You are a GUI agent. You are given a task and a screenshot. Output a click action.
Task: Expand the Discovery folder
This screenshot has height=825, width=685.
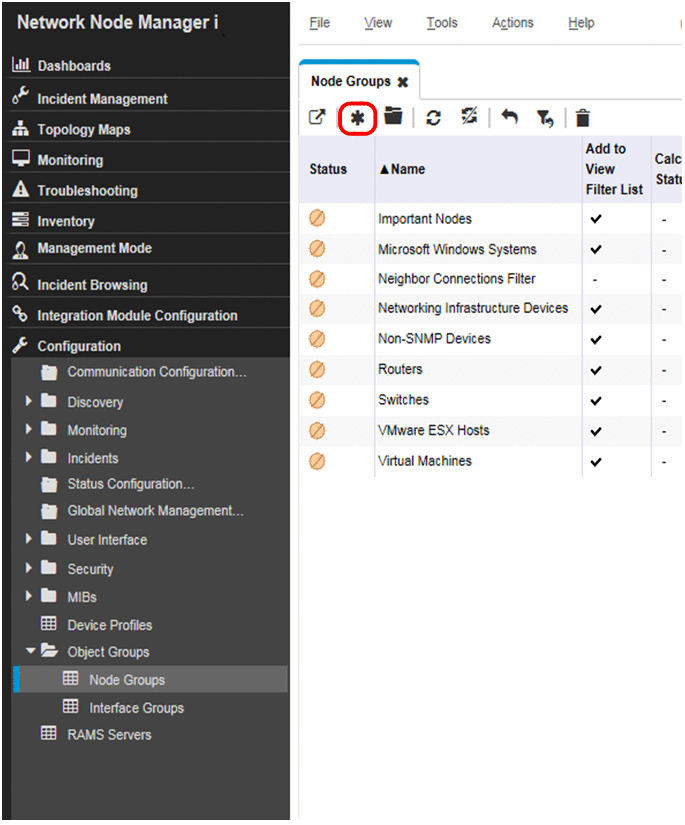pyautogui.click(x=29, y=402)
